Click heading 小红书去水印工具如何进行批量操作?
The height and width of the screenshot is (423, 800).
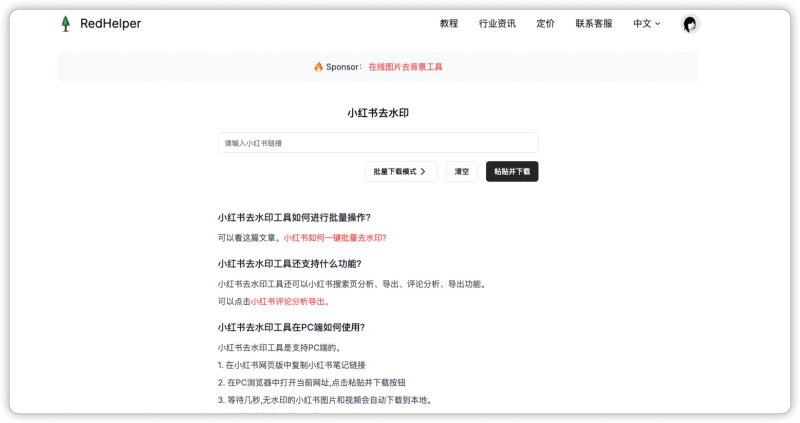click(294, 217)
